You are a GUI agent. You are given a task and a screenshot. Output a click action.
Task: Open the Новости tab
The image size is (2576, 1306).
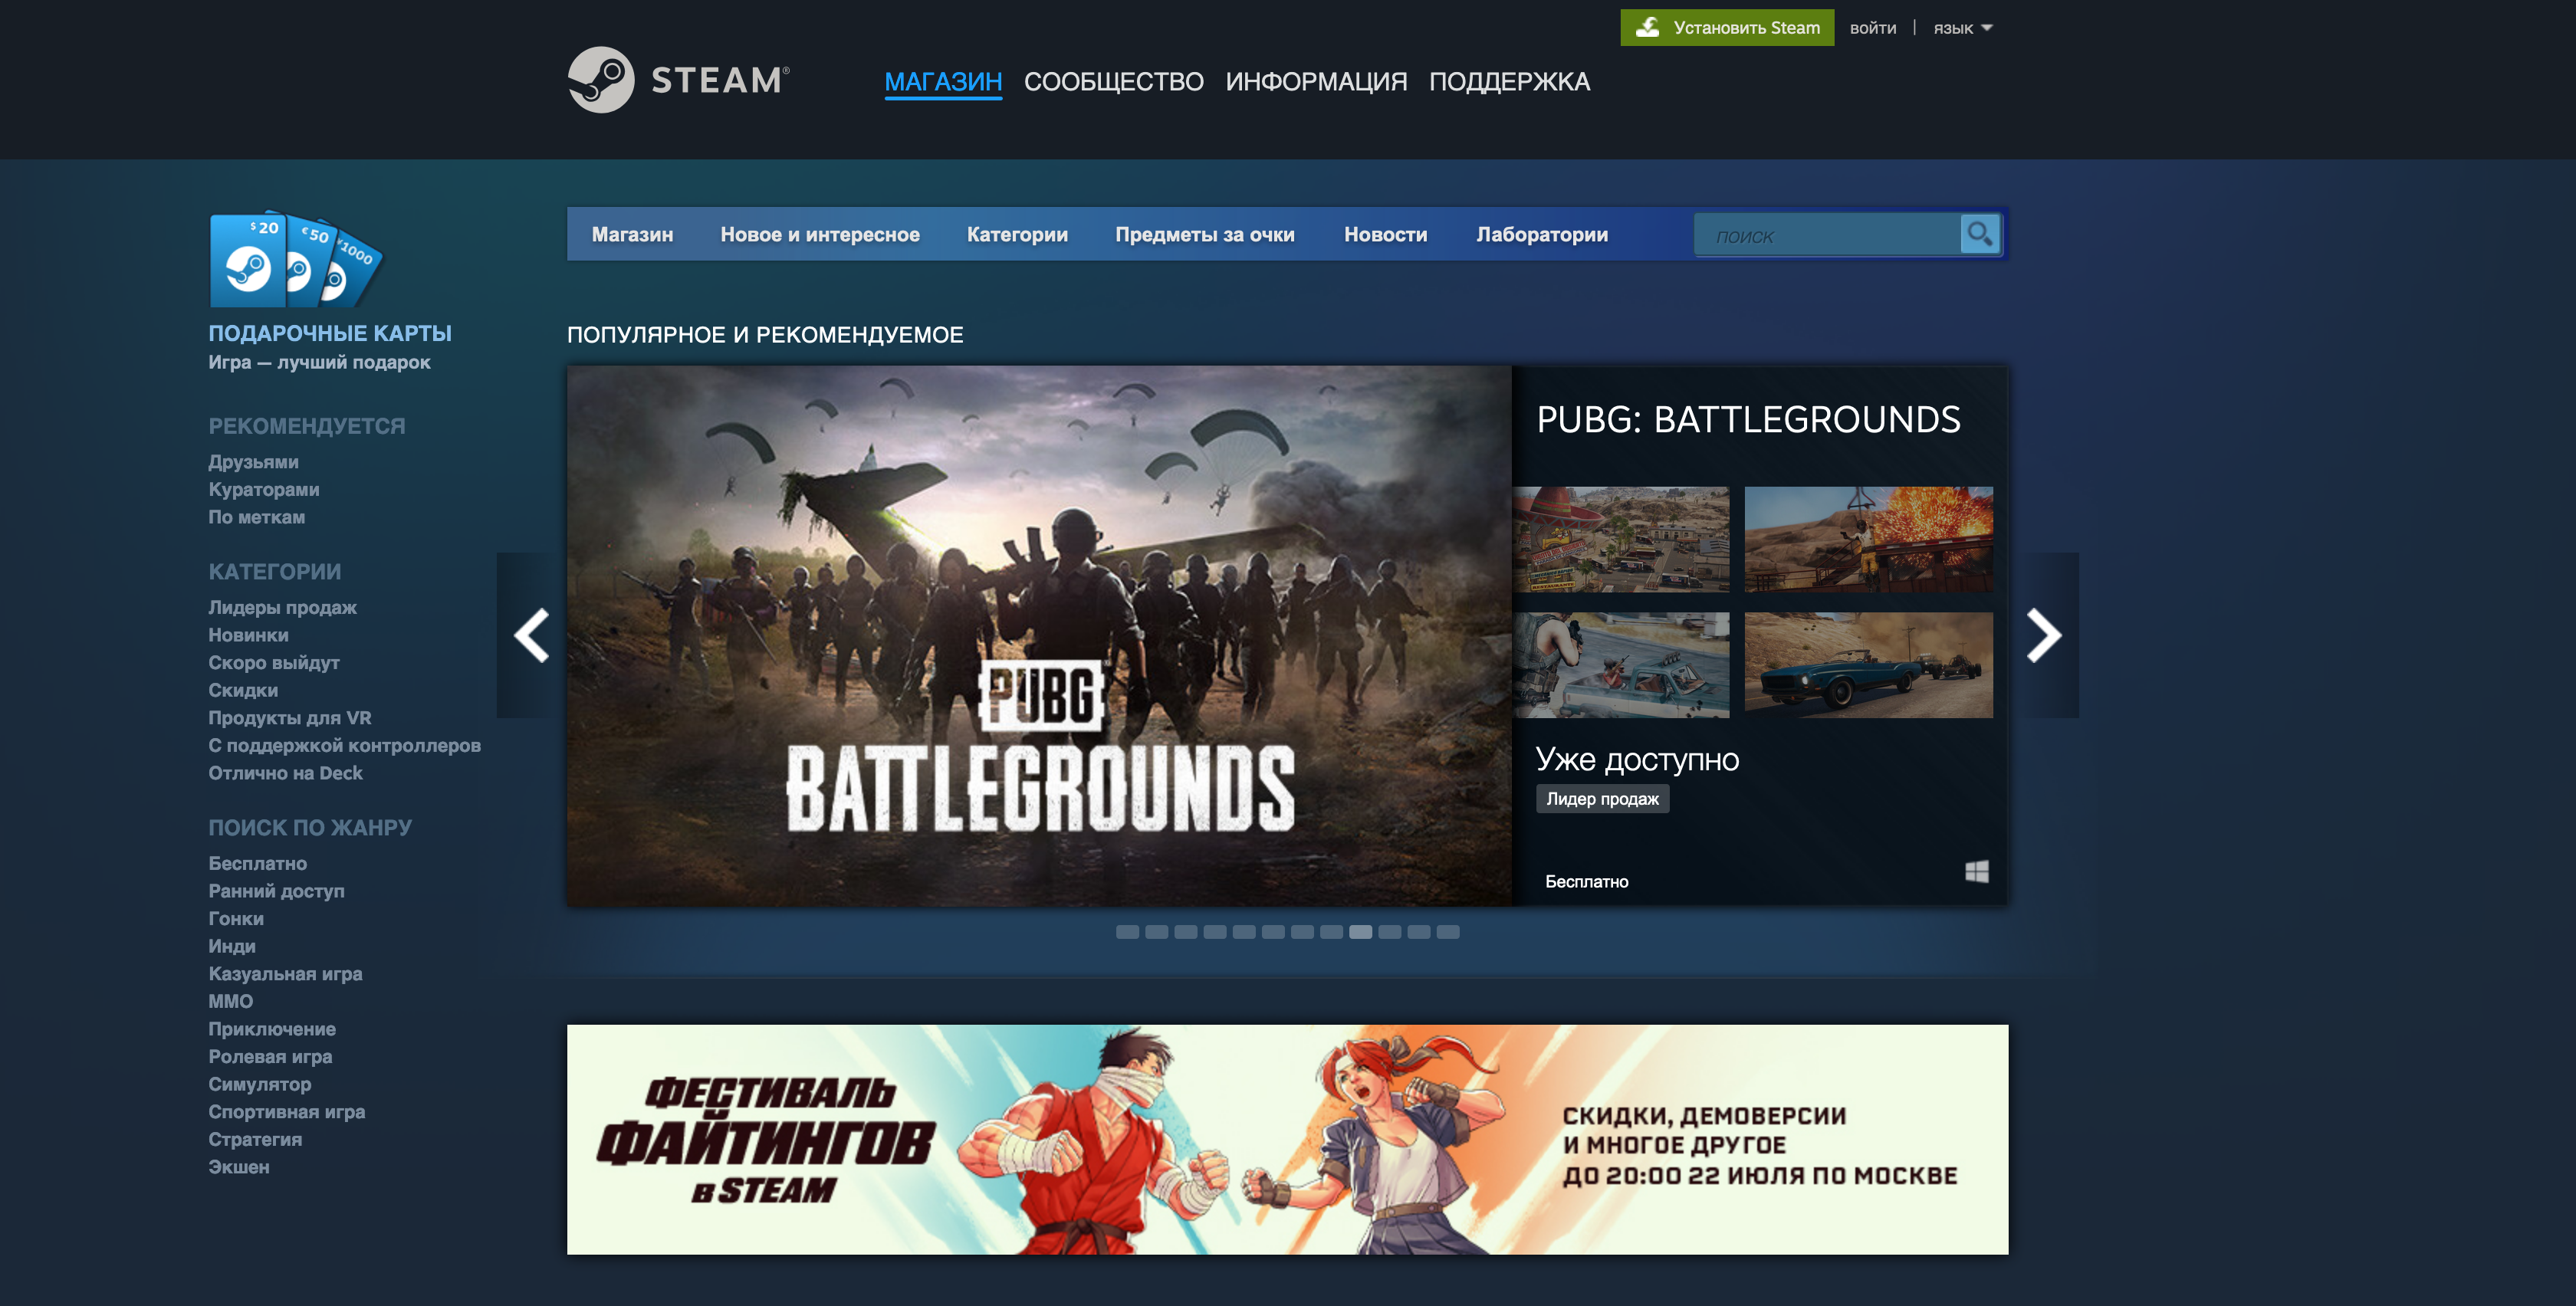pos(1385,235)
